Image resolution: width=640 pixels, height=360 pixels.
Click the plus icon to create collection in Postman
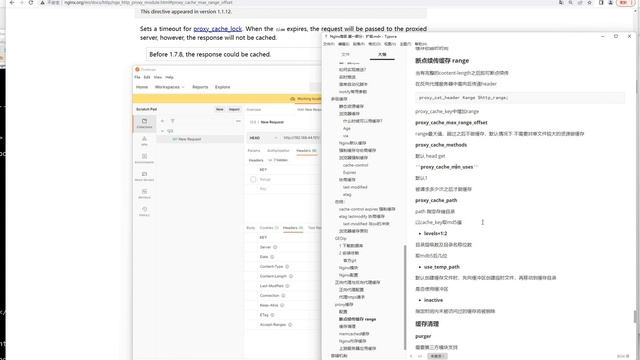(x=162, y=121)
